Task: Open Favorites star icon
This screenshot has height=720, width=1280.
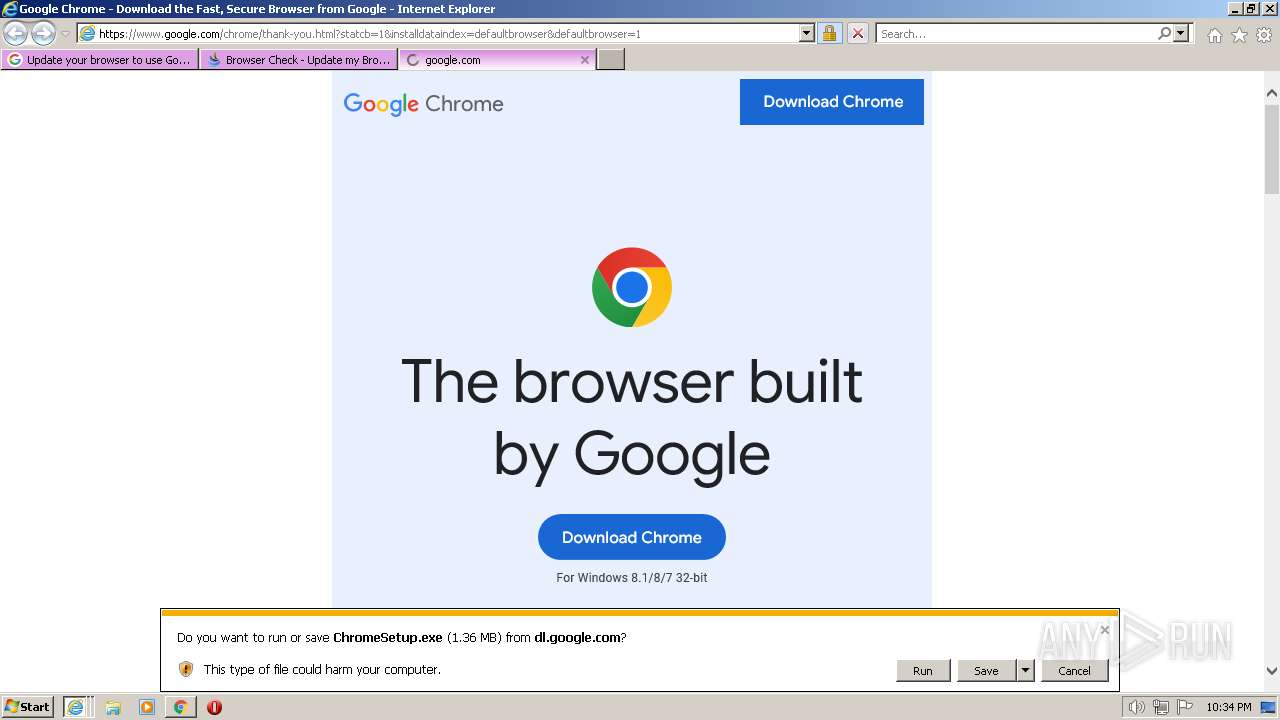Action: point(1239,35)
